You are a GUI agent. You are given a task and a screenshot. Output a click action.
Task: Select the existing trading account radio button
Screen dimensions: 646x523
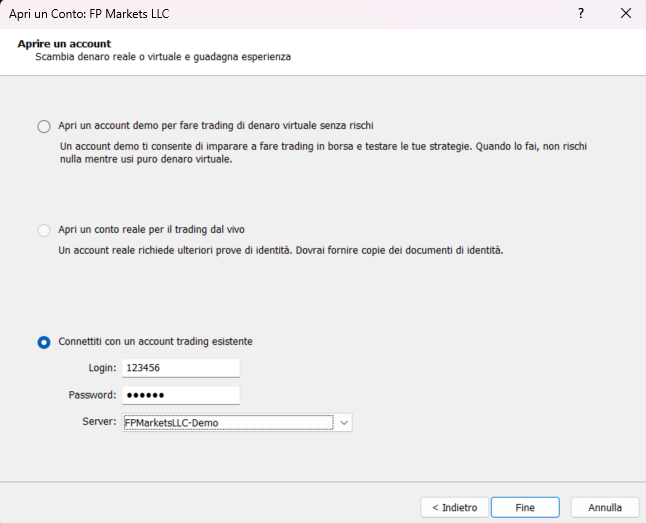(x=43, y=342)
